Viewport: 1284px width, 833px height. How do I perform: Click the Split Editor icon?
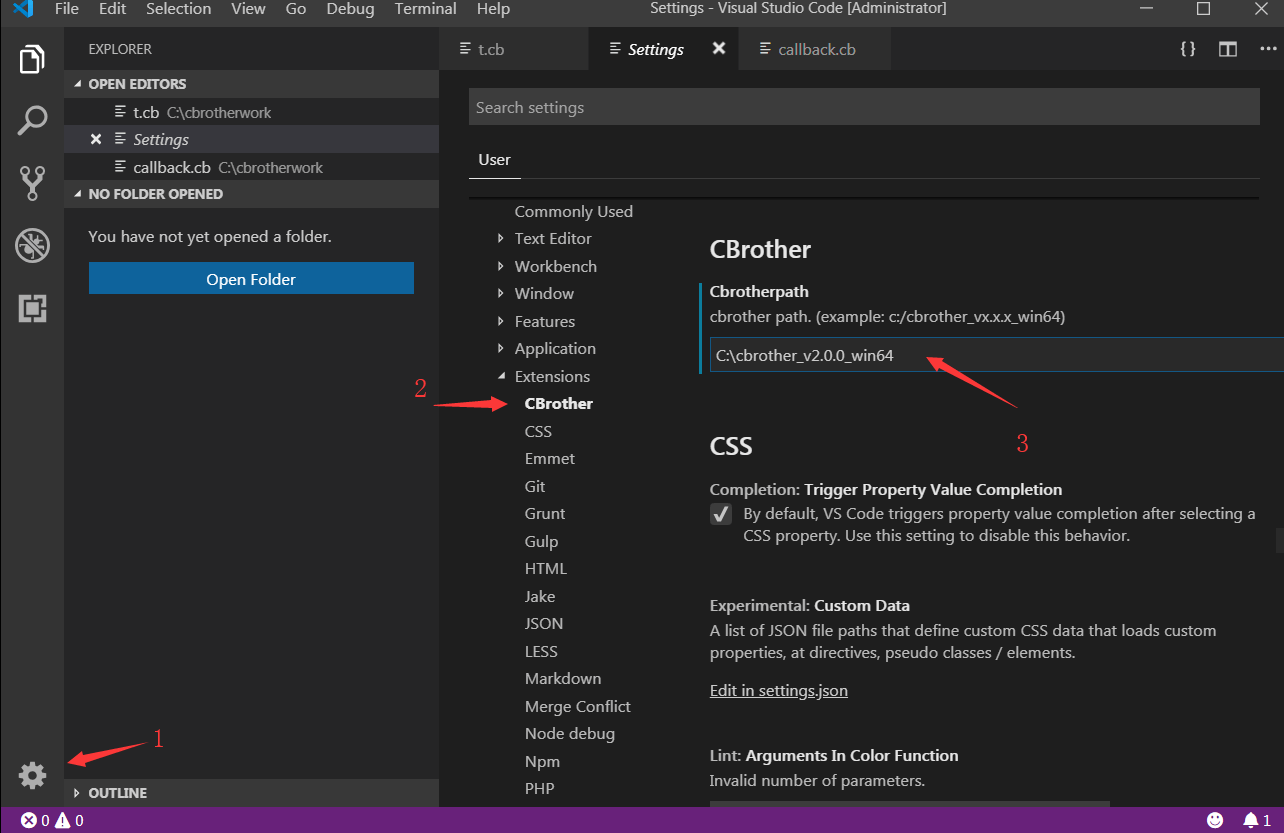click(1228, 49)
